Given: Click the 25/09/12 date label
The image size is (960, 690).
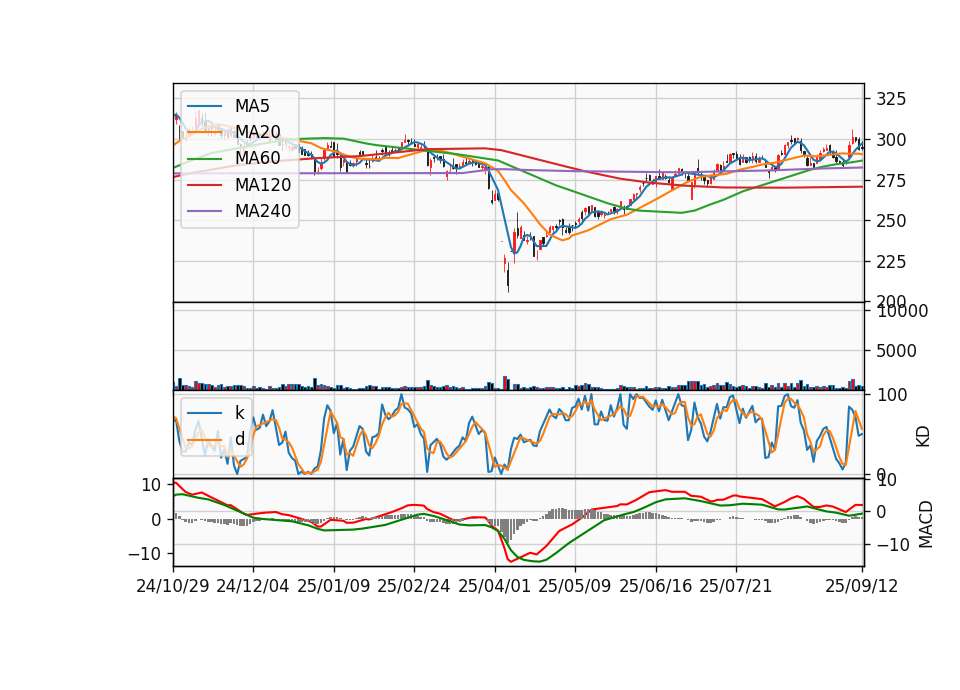Looking at the screenshot, I should click(862, 586).
